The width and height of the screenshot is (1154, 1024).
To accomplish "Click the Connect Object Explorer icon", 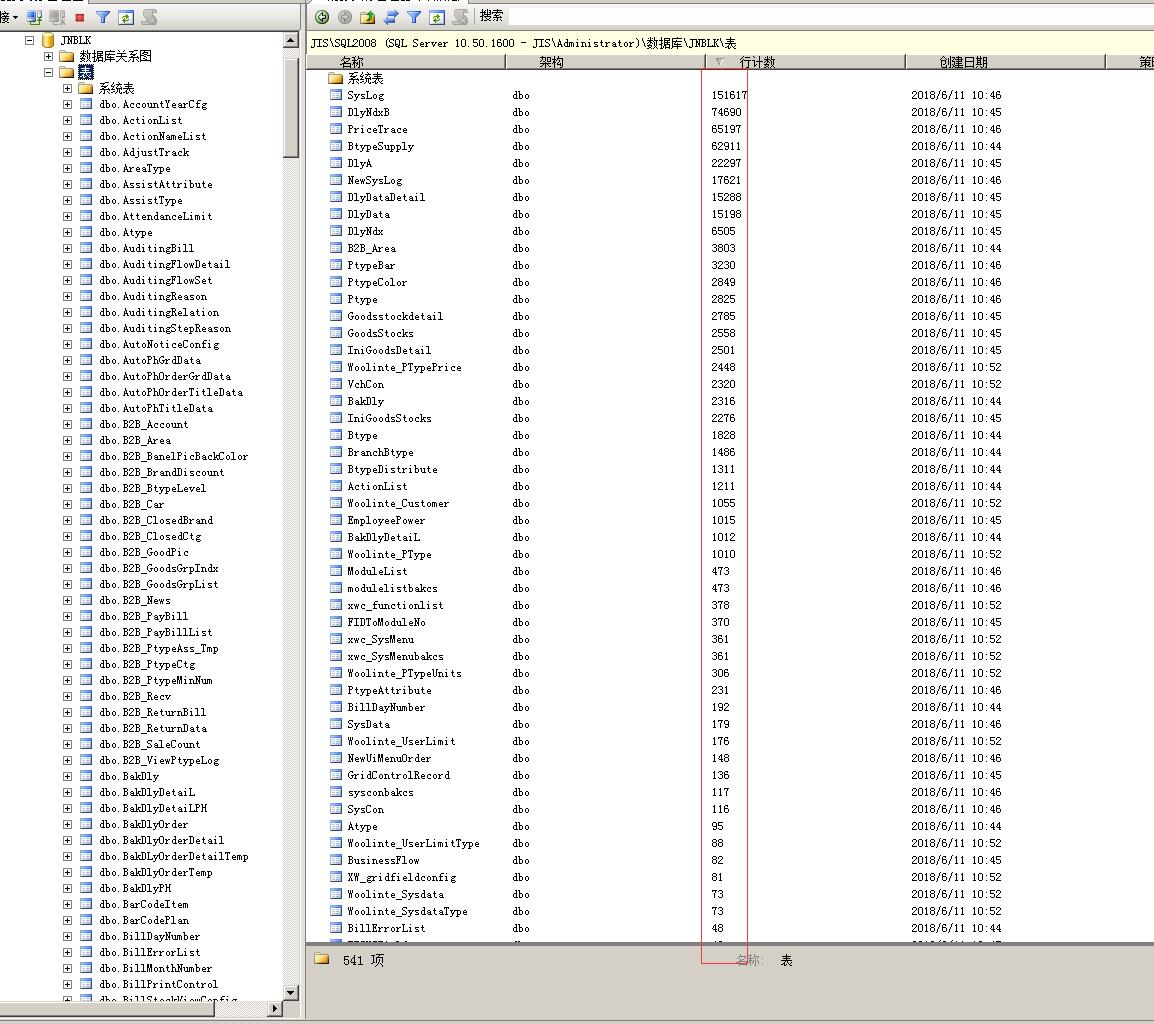I will 34,17.
